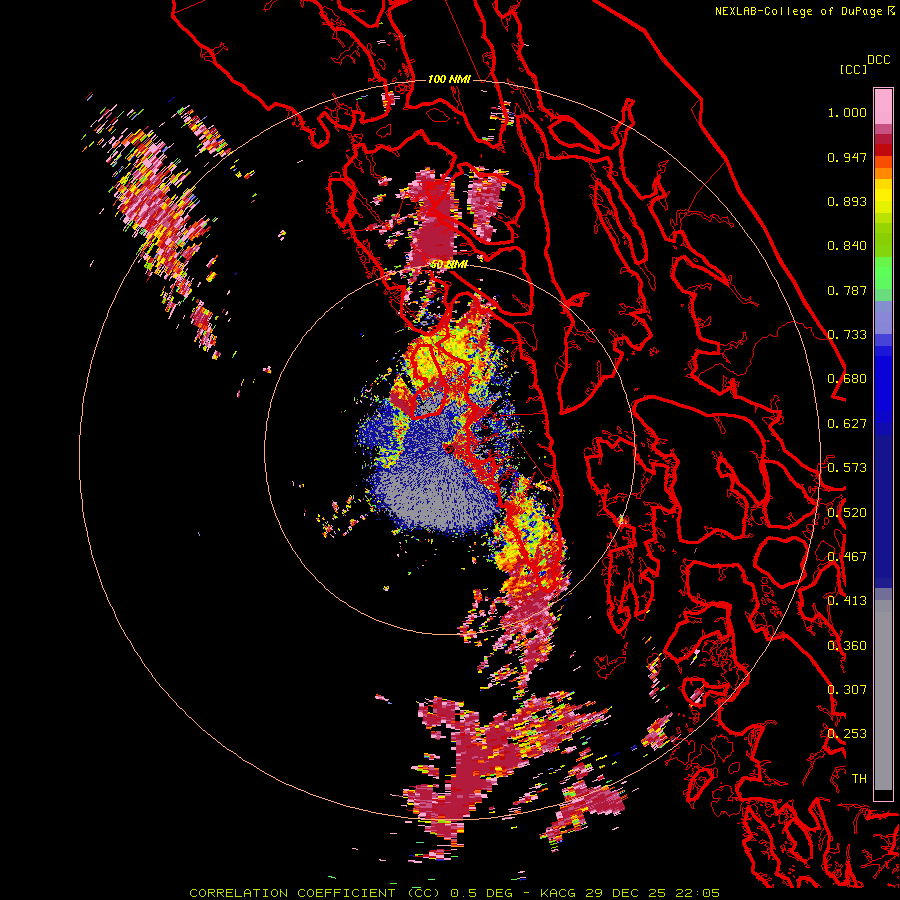Click the 100 NMI range ring label
This screenshot has height=900, width=900.
click(449, 79)
